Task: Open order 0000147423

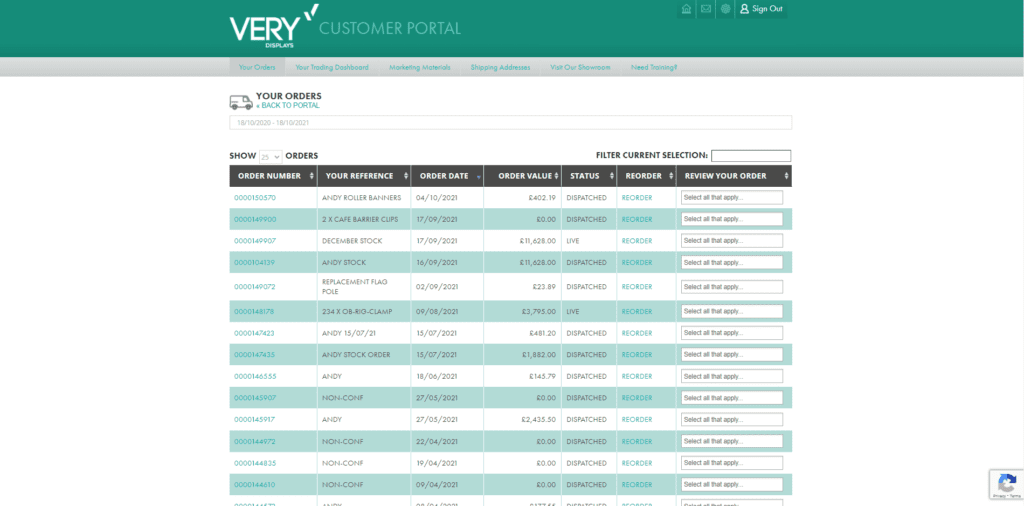Action: [255, 333]
